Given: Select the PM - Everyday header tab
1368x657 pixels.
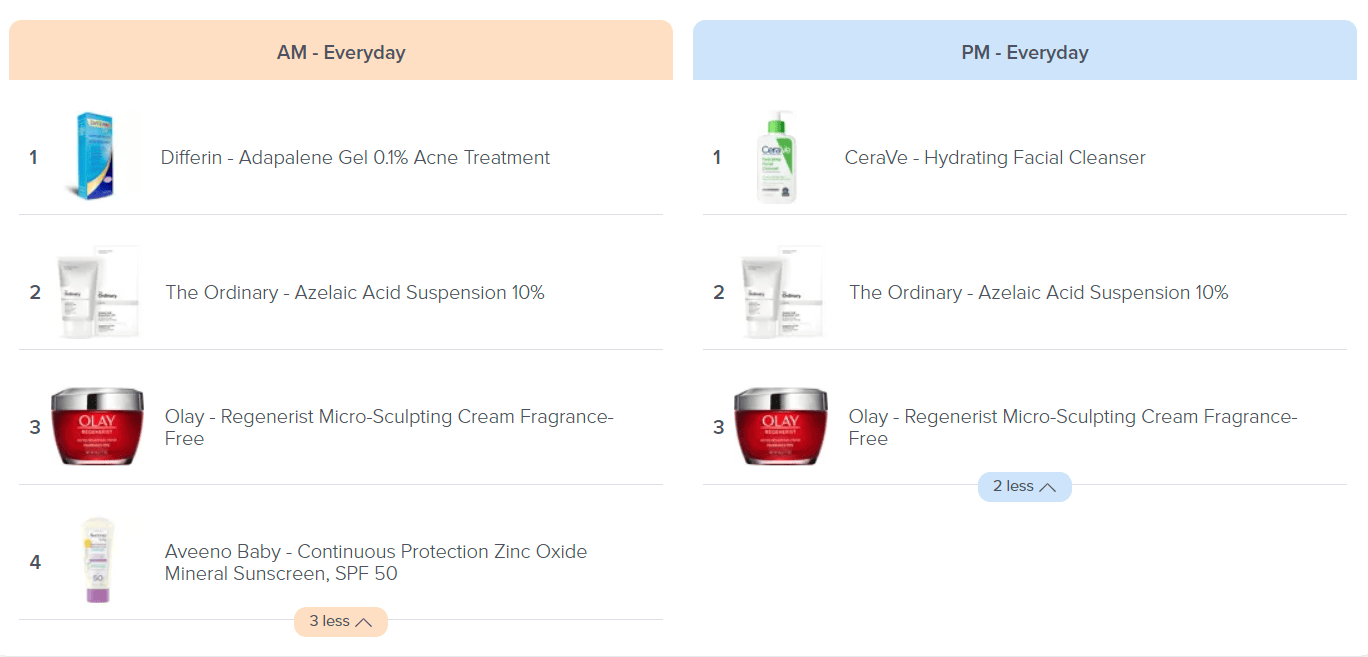Looking at the screenshot, I should [x=1024, y=52].
